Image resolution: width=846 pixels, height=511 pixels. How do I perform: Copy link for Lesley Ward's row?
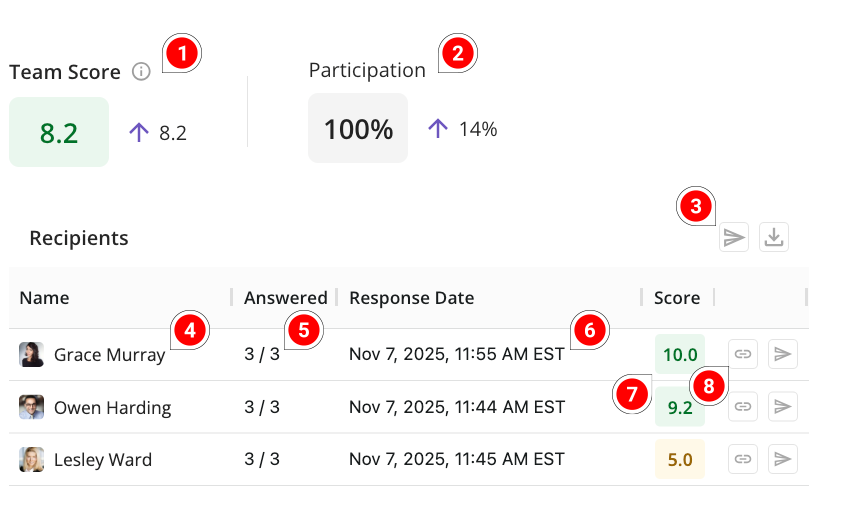[x=742, y=459]
